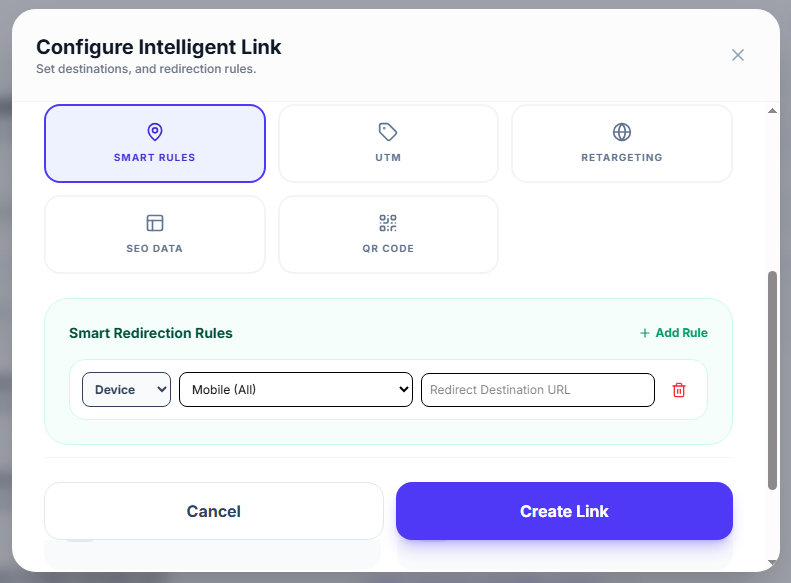Click the Create Link button
The width and height of the screenshot is (791, 583).
click(564, 511)
